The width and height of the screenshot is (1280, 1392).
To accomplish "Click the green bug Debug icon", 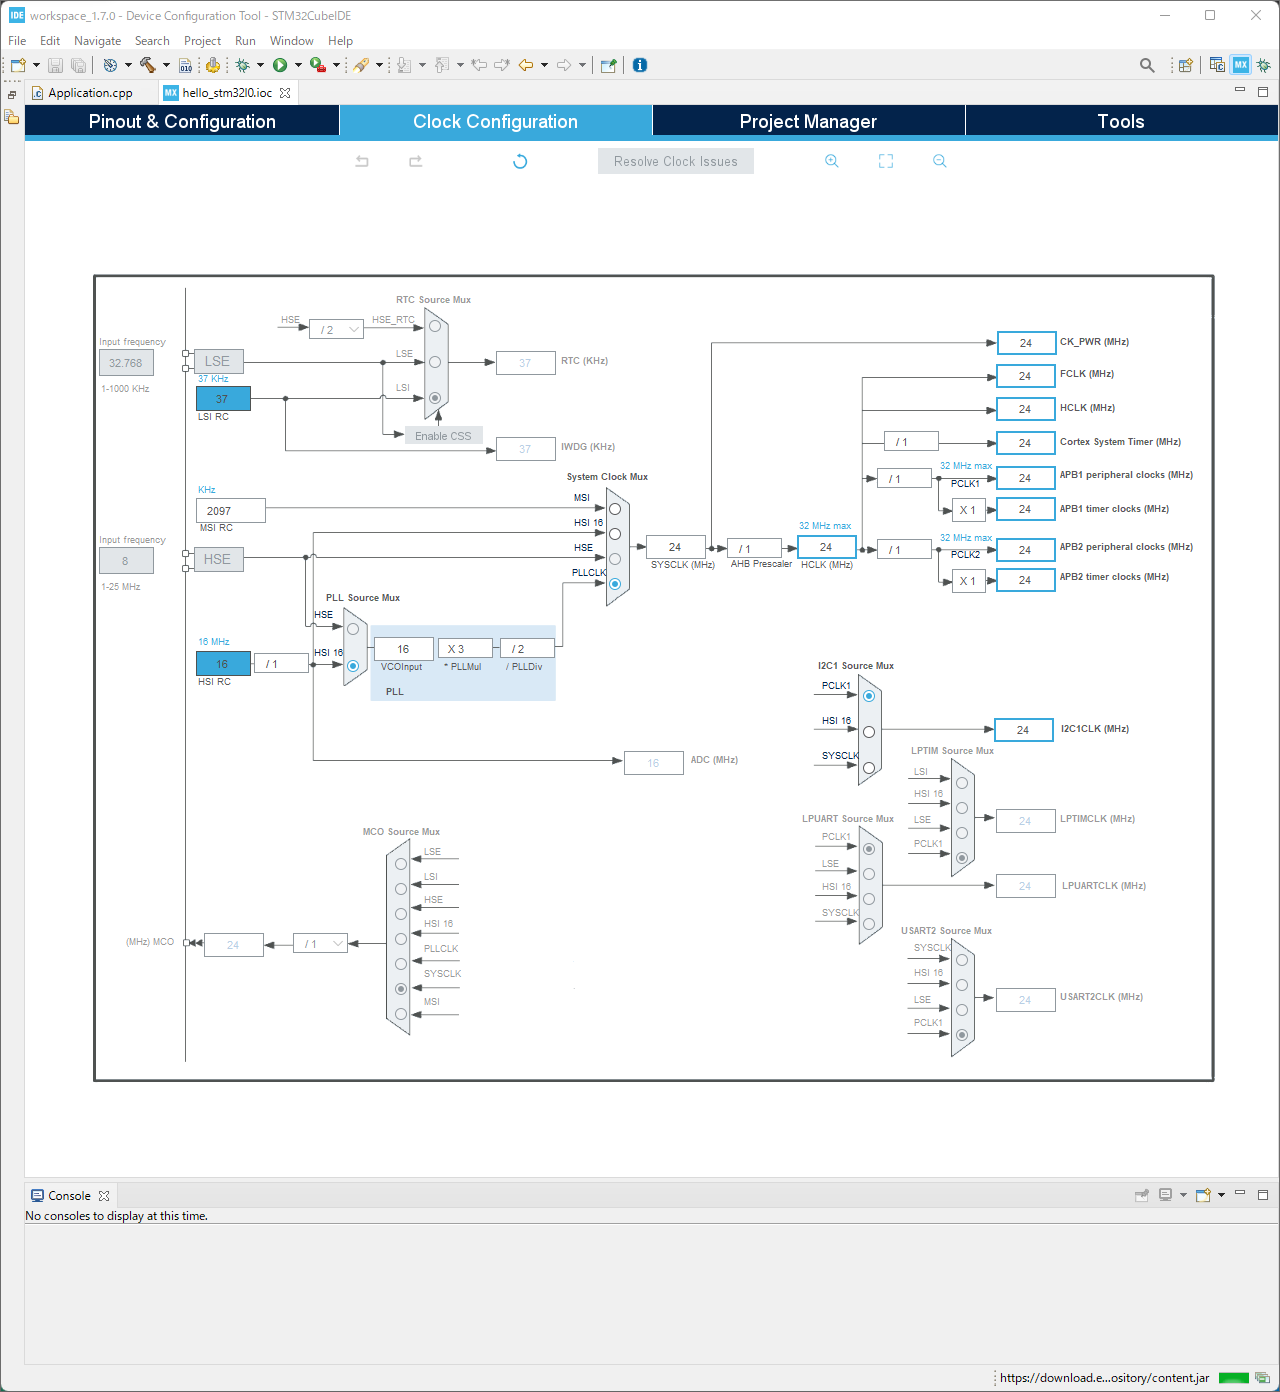I will point(242,65).
